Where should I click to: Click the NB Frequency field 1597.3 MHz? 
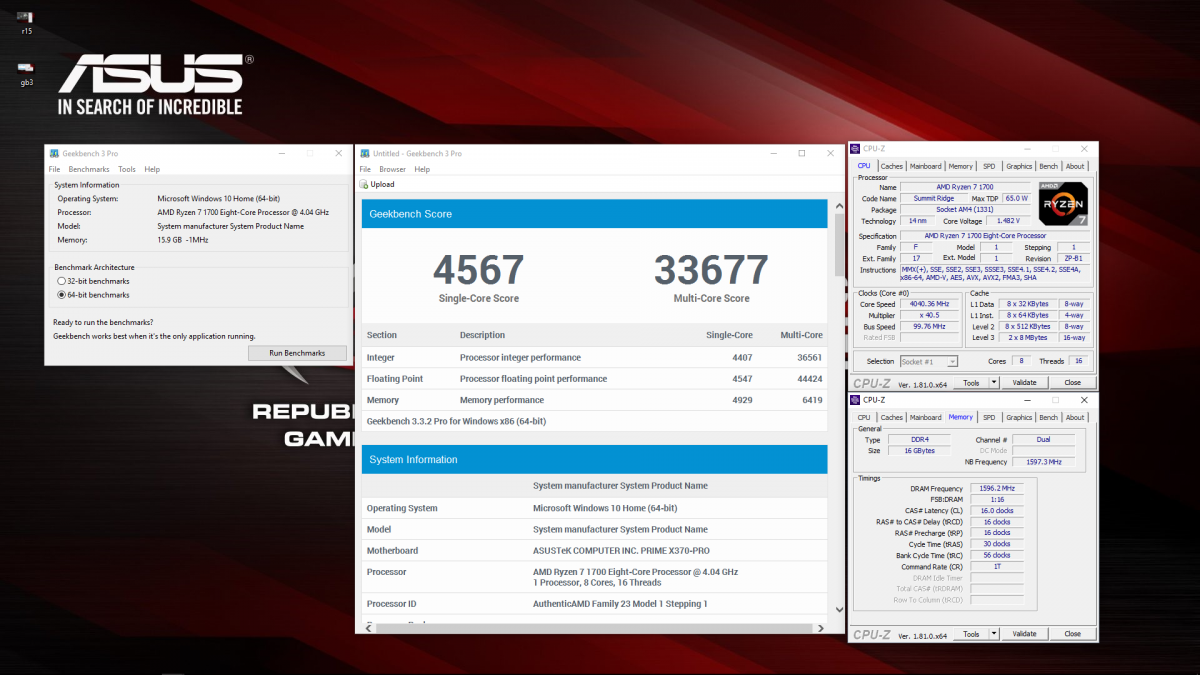click(x=1044, y=462)
